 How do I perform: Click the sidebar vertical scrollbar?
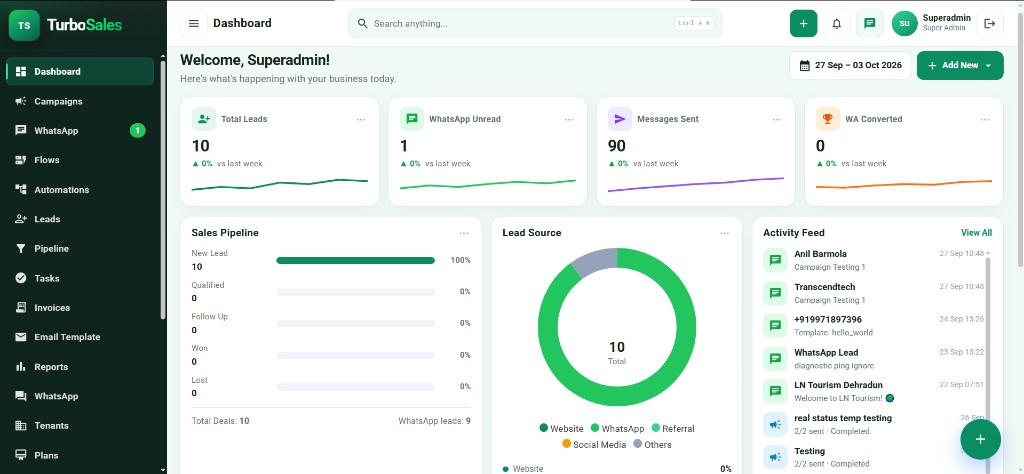[x=163, y=189]
